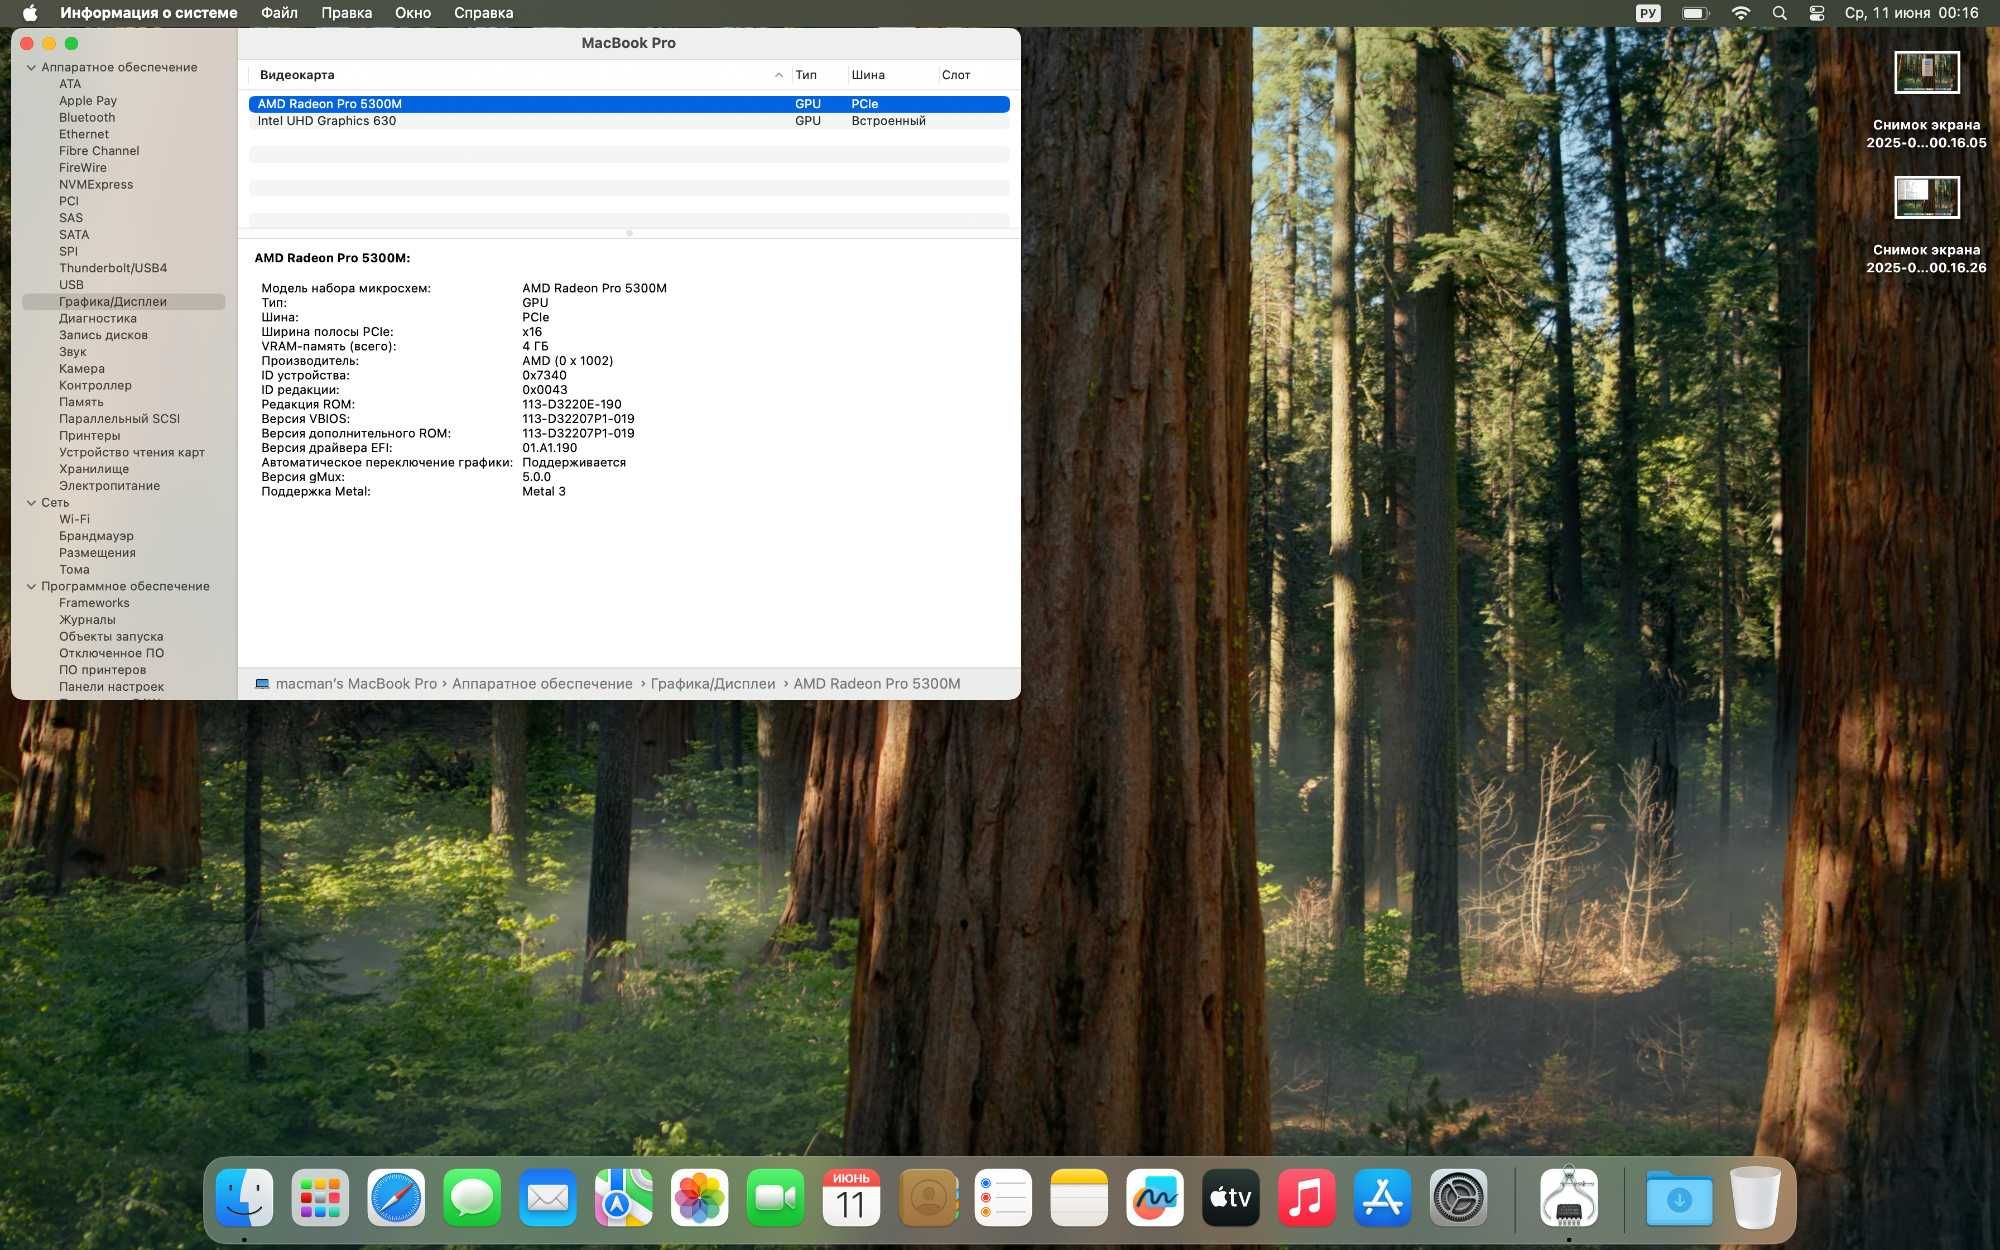Image resolution: width=2000 pixels, height=1250 pixels.
Task: Open the Файл menu
Action: coord(279,13)
